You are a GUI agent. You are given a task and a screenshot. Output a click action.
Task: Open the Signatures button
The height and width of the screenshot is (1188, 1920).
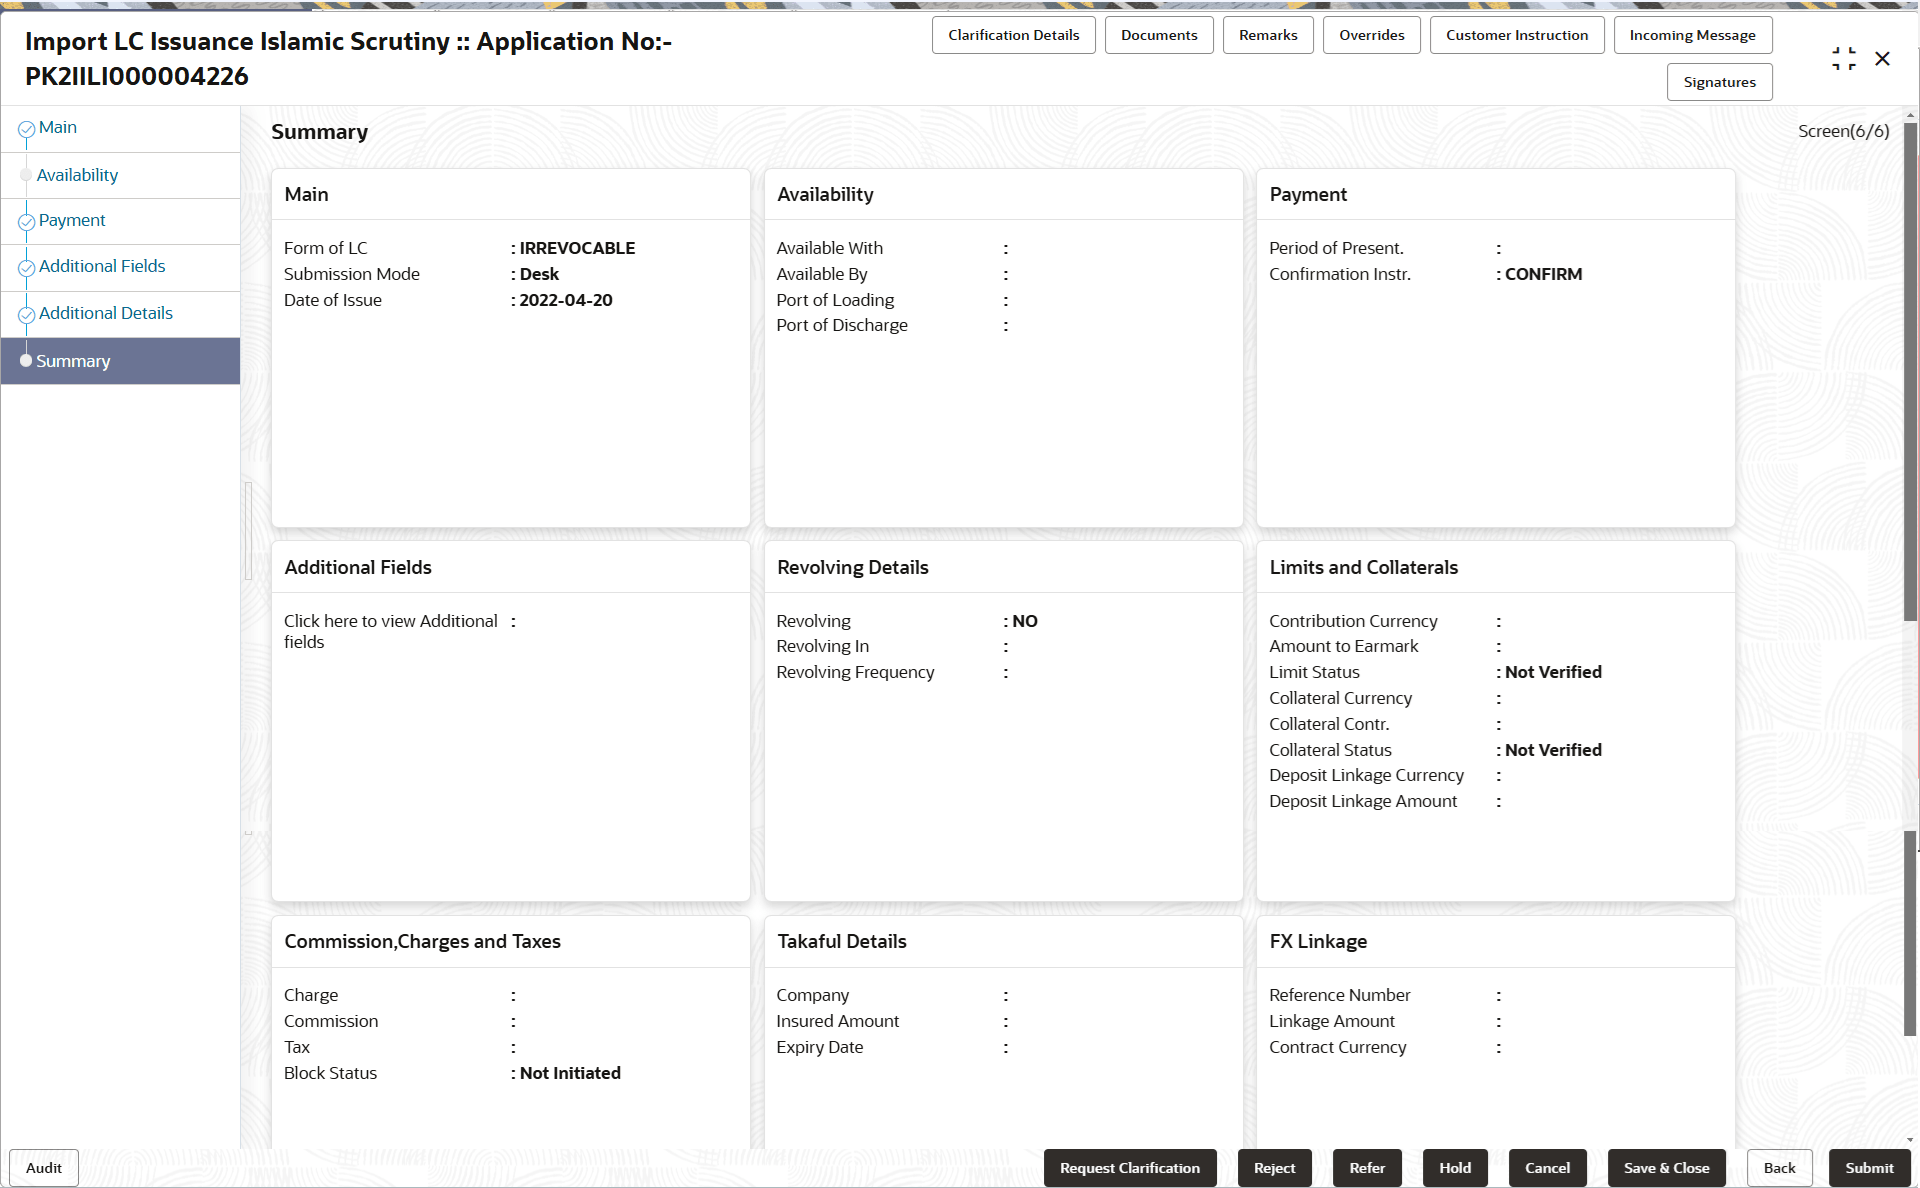(1719, 82)
